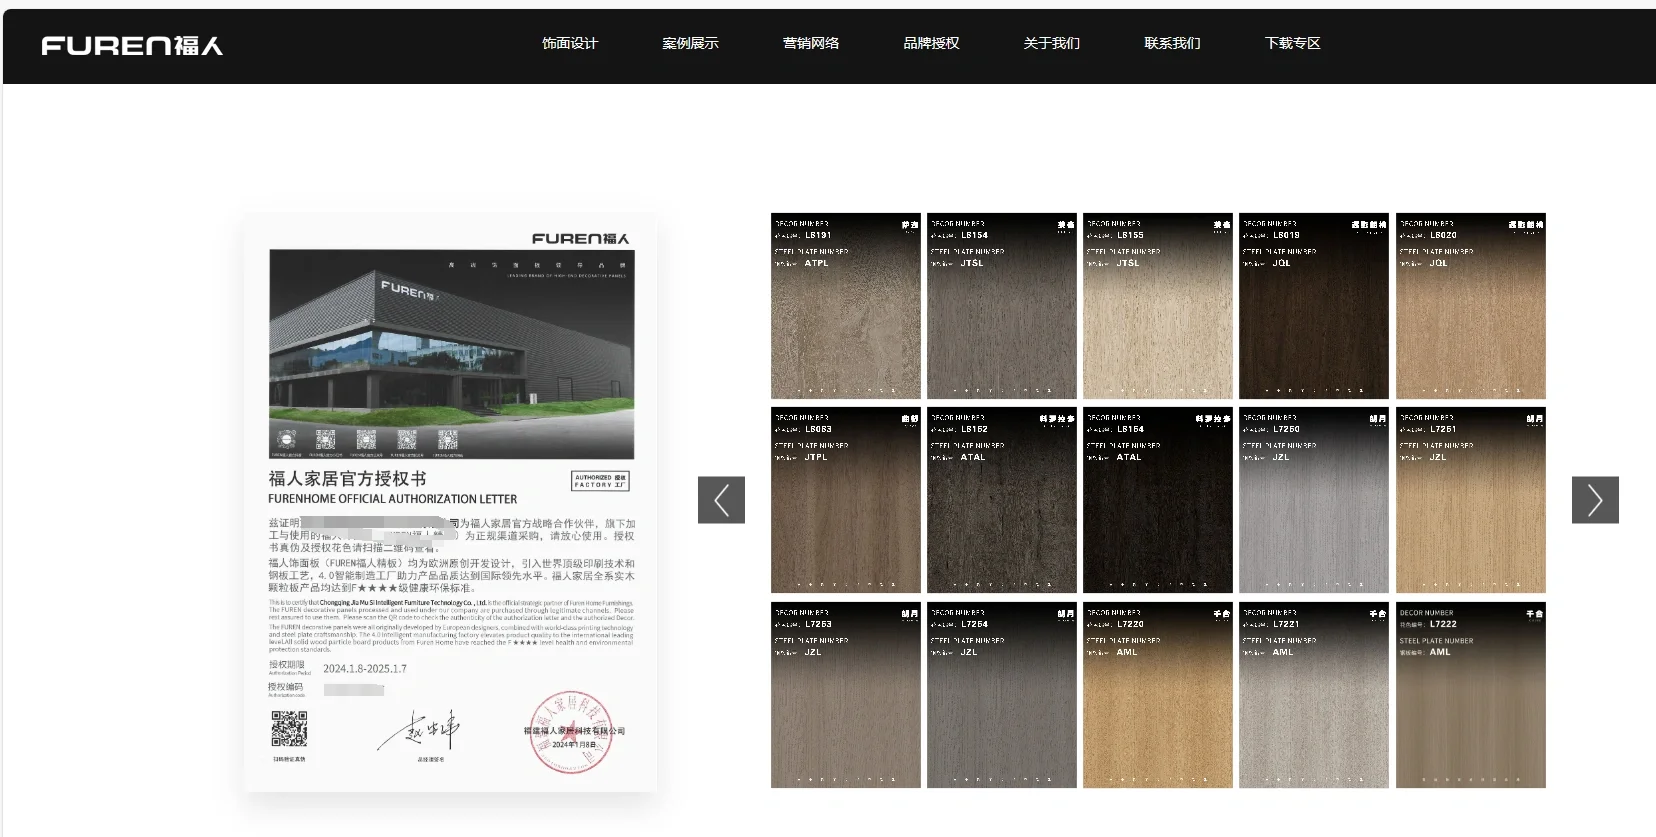This screenshot has width=1656, height=837.
Task: Open decor sample L8020 JQL
Action: tap(1471, 306)
